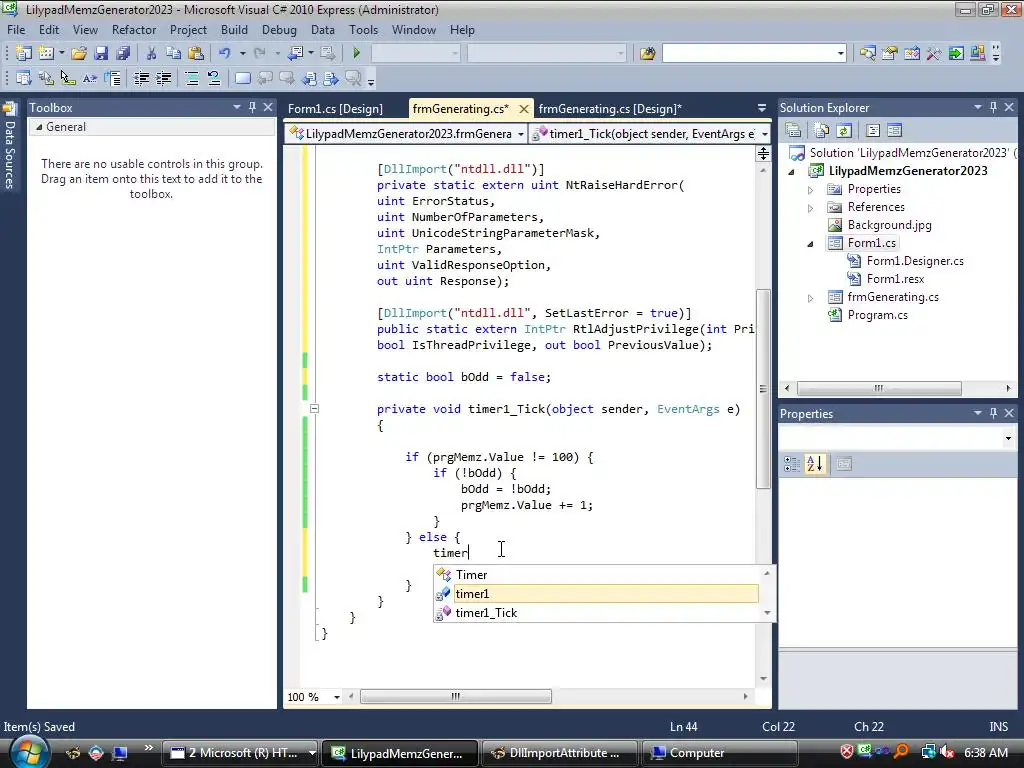The image size is (1024, 768).
Task: Open the Properties panel object dropdown
Action: coord(1008,439)
